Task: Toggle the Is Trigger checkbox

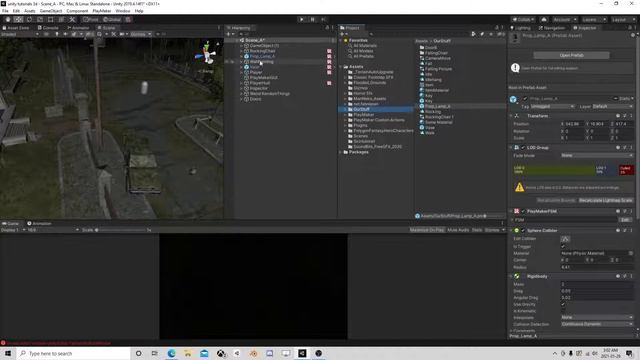Action: tap(563, 247)
